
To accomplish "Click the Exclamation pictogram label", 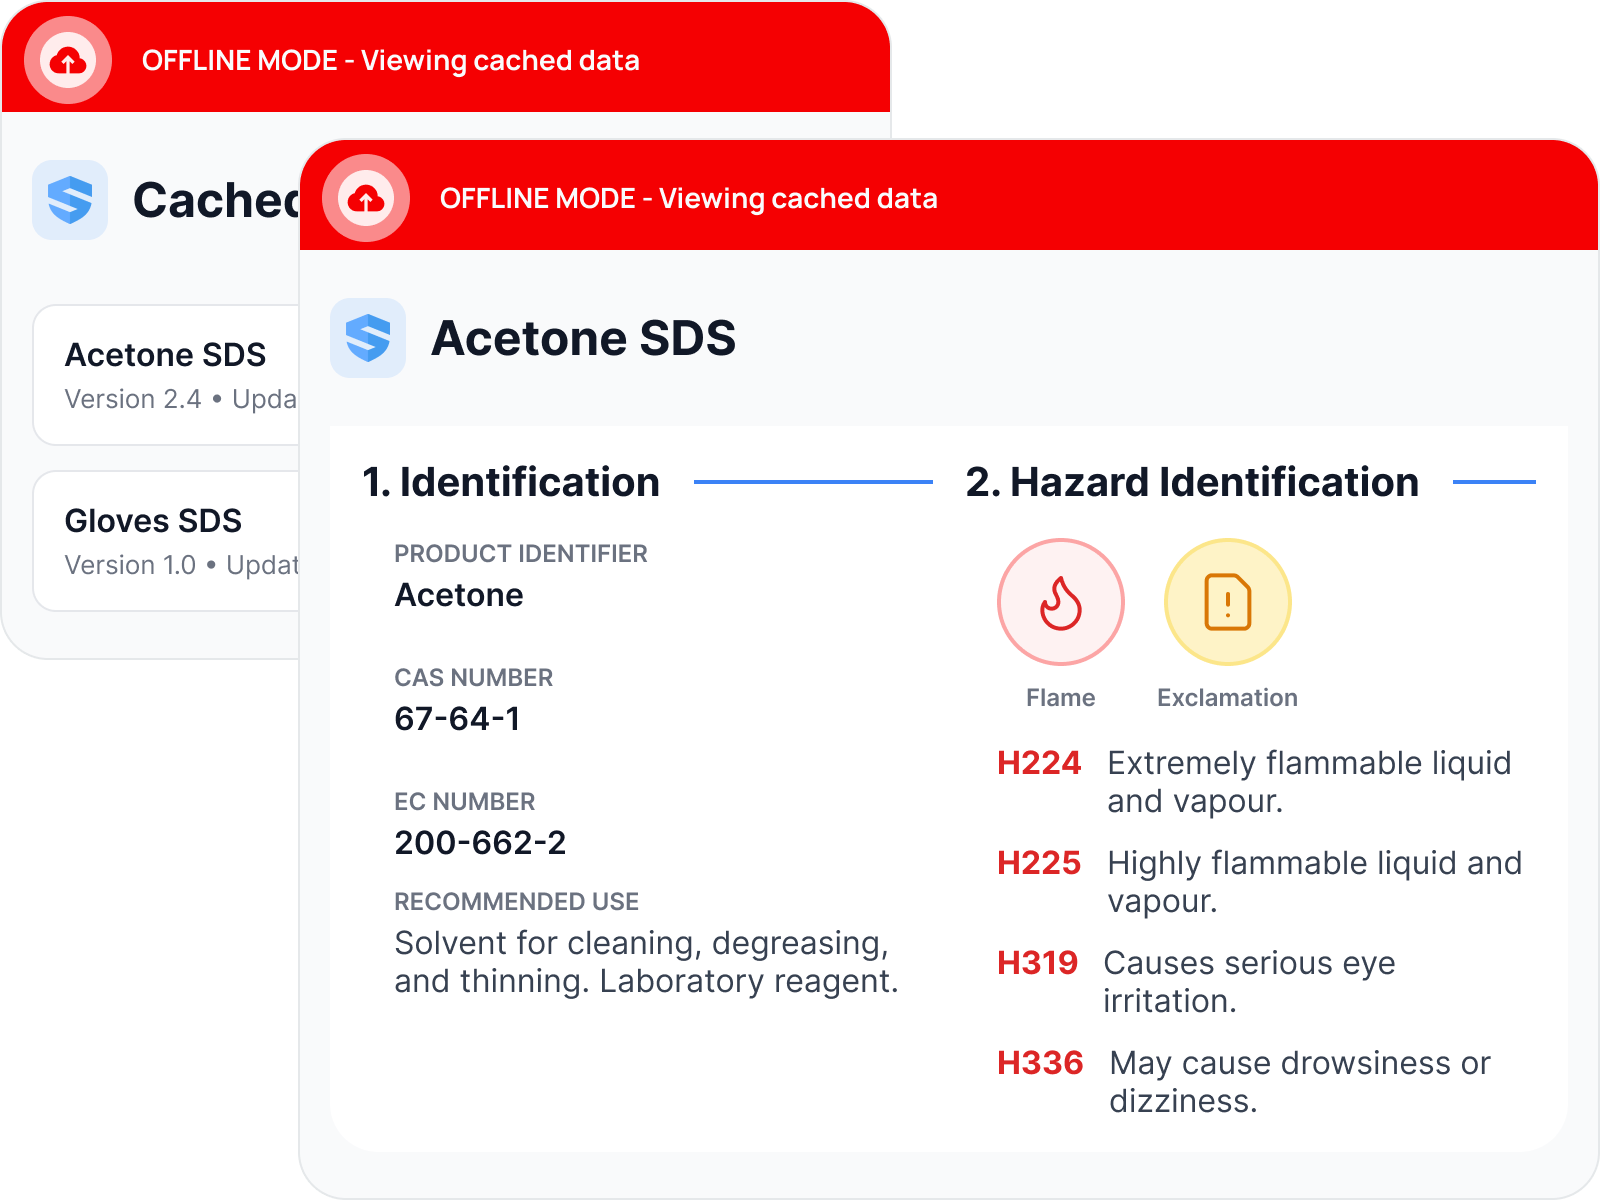I will tap(1228, 697).
